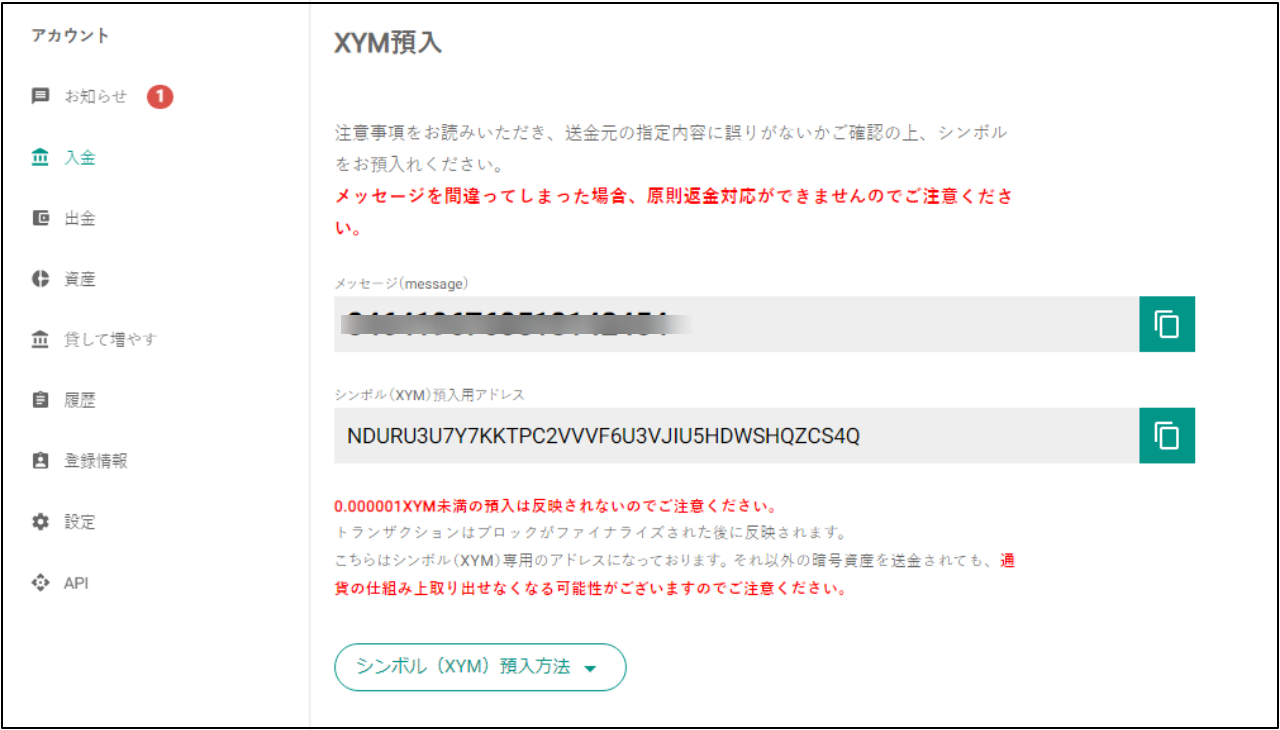Click the 資産 pie chart icon

pos(41,279)
